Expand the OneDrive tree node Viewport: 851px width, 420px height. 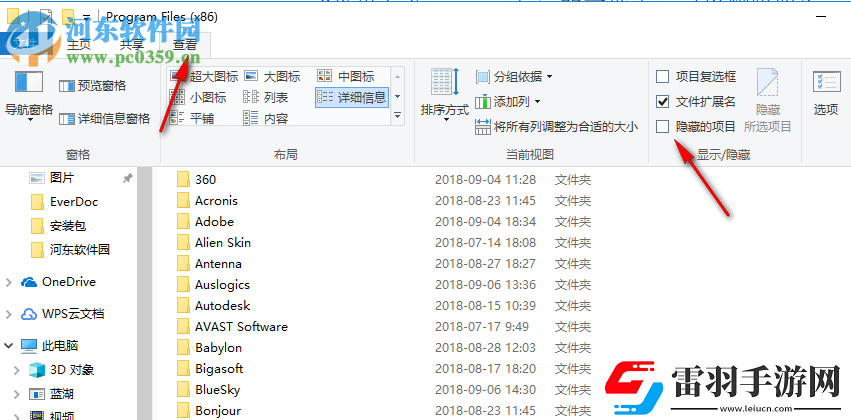9,282
